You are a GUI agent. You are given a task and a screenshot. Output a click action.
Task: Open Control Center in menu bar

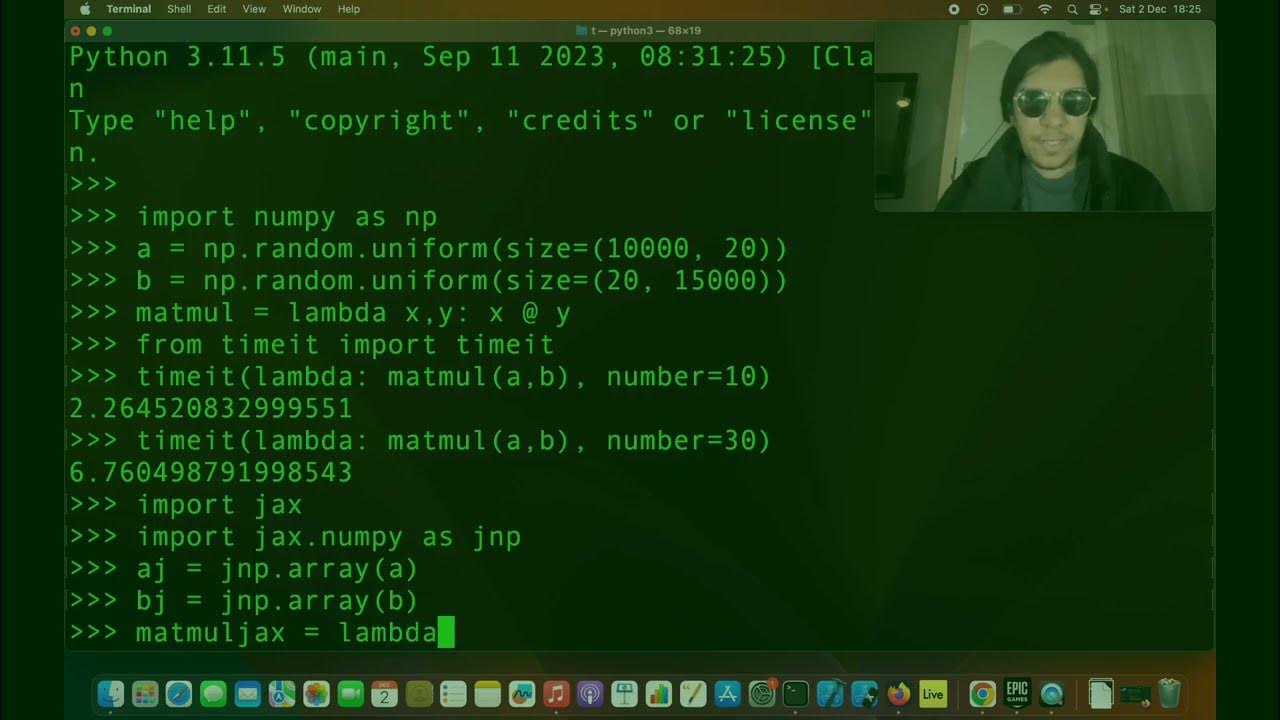pyautogui.click(x=1097, y=9)
